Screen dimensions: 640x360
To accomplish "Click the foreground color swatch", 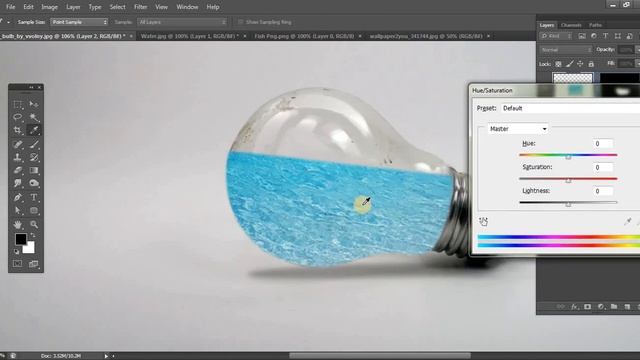I will pyautogui.click(x=20, y=239).
